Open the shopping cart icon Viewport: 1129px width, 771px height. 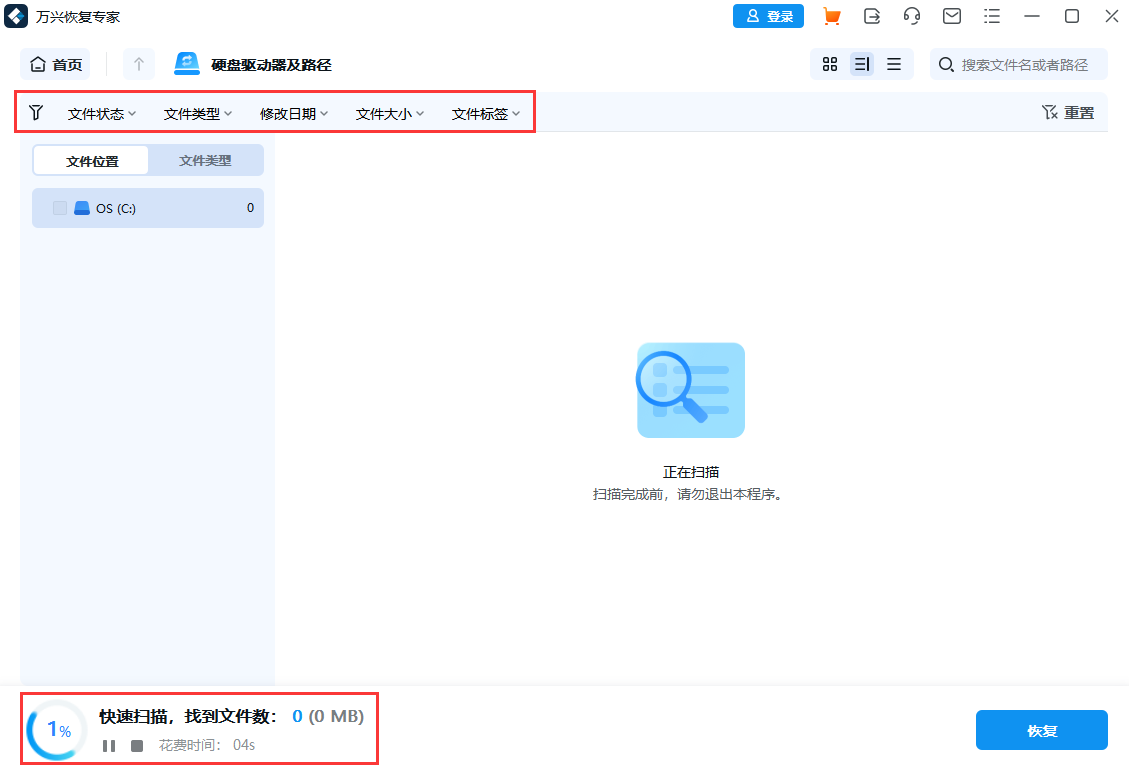pyautogui.click(x=831, y=16)
